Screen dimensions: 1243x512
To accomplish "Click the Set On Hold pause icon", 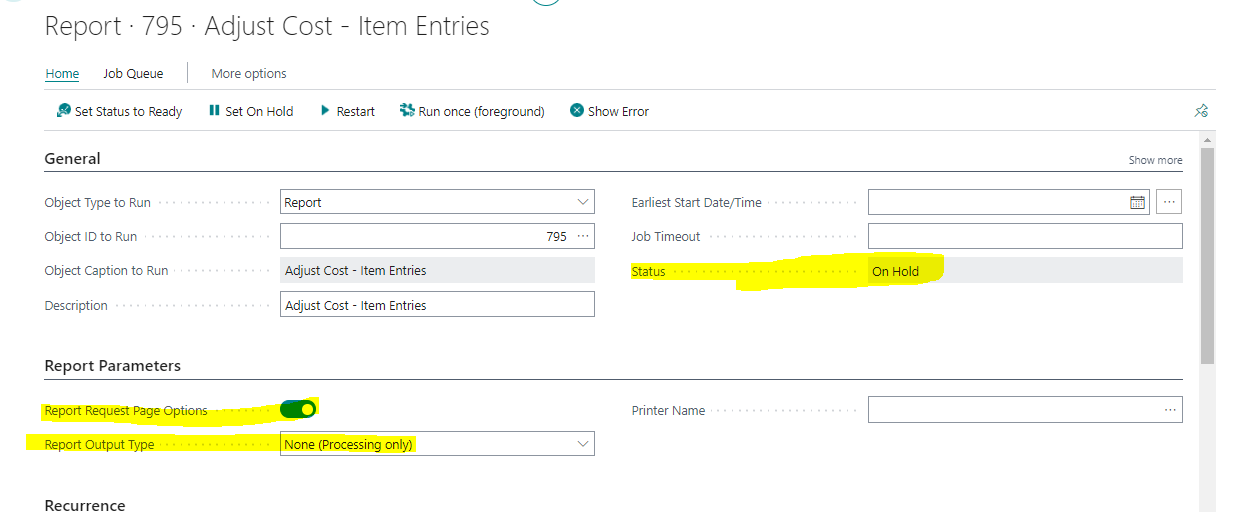I will pos(214,111).
